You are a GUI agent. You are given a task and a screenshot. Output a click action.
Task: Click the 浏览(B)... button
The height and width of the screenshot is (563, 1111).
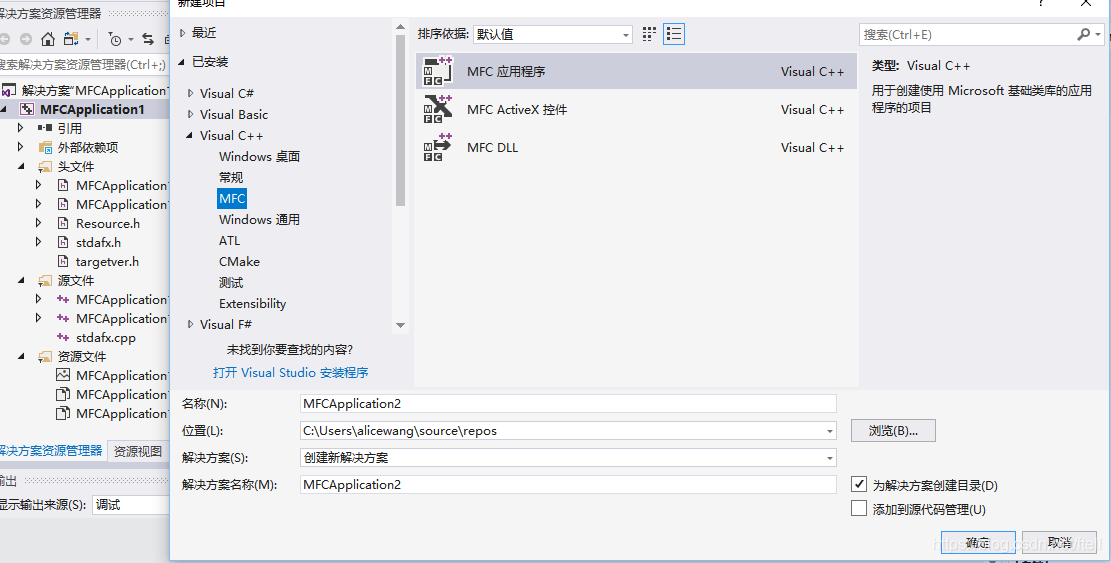click(x=893, y=431)
